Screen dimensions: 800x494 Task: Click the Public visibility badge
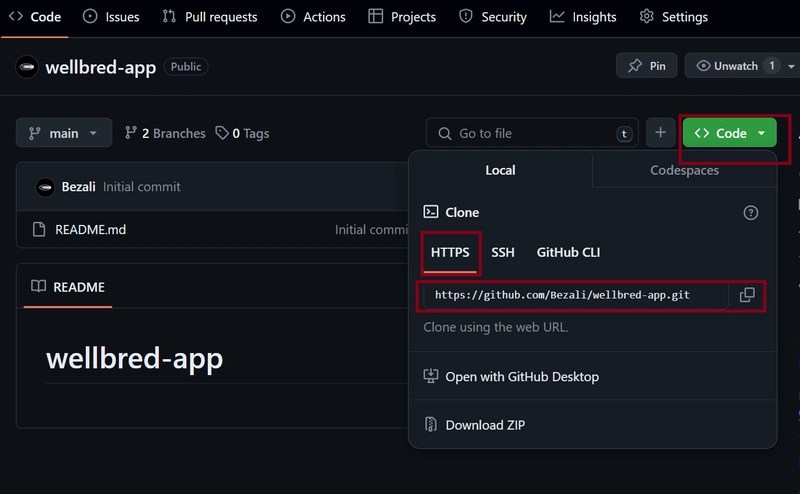pos(186,66)
